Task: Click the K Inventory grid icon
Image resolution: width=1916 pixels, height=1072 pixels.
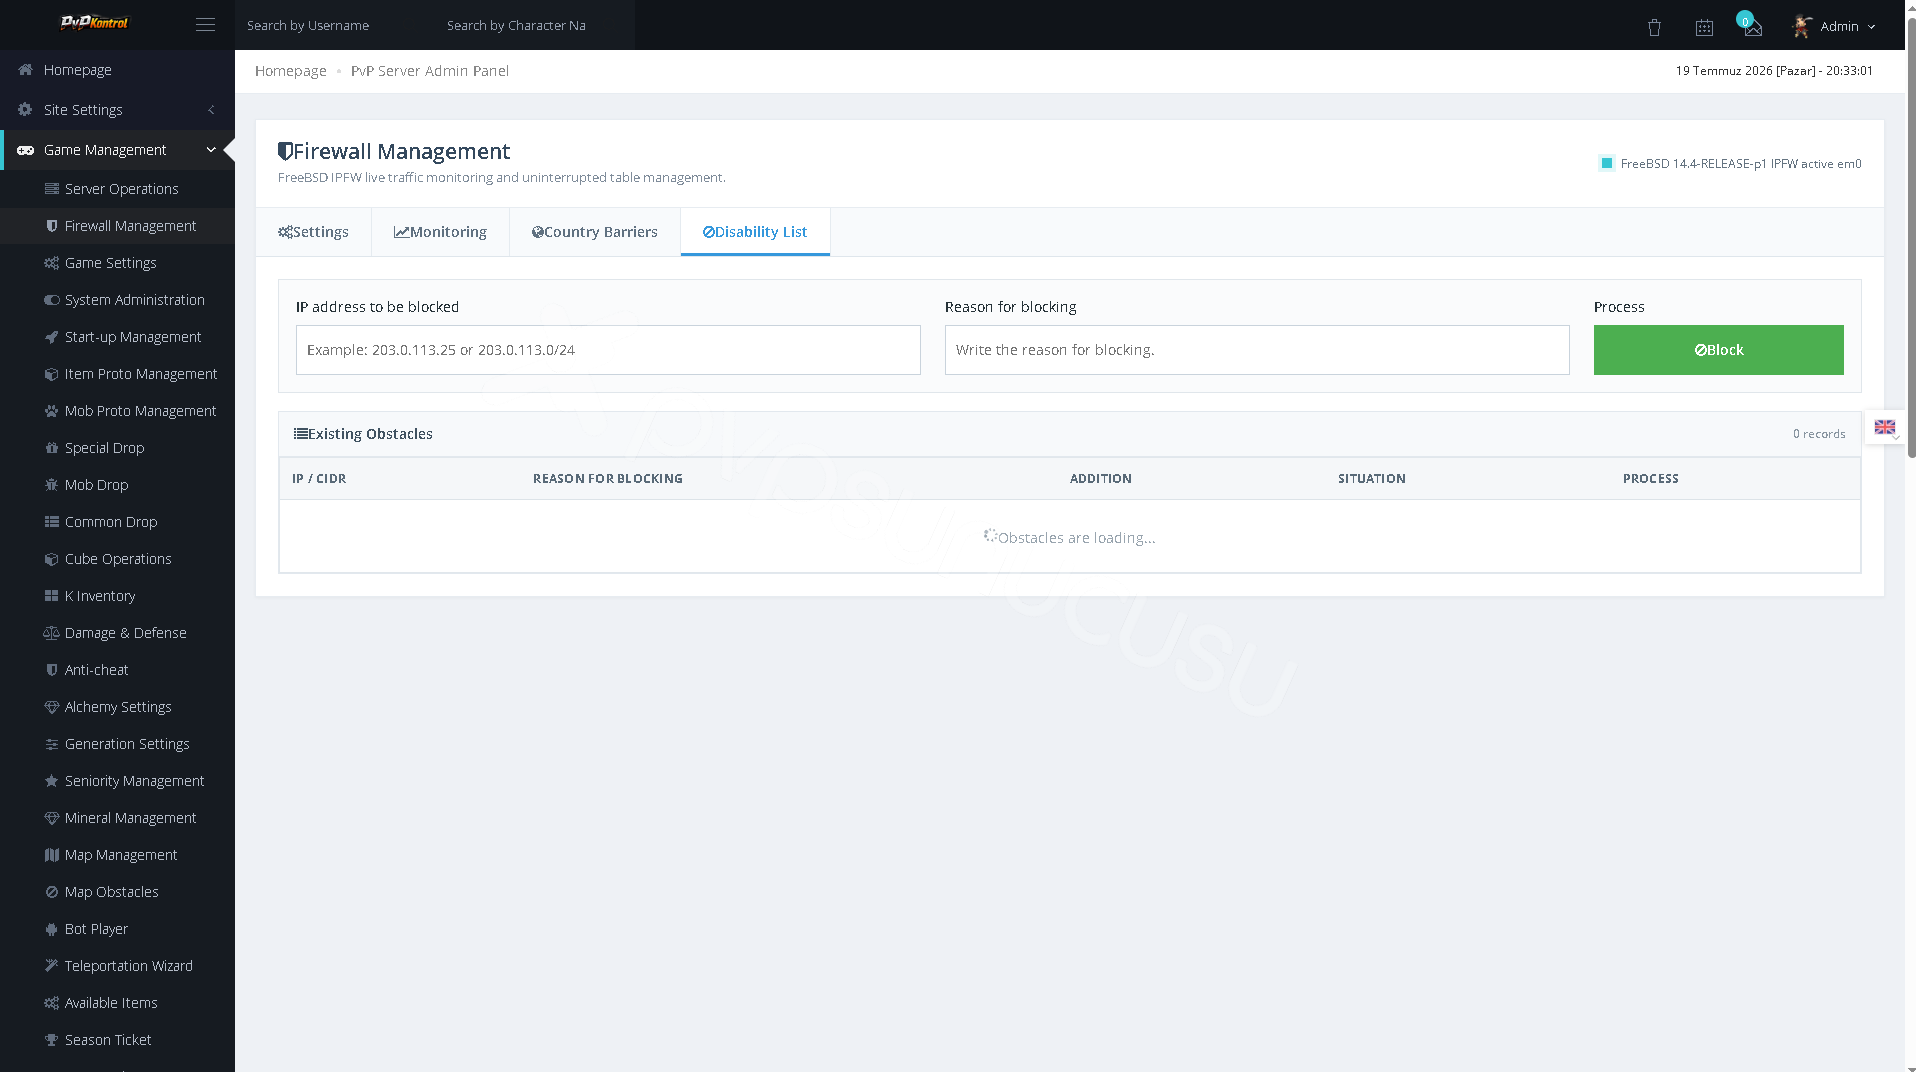Action: pyautogui.click(x=52, y=596)
